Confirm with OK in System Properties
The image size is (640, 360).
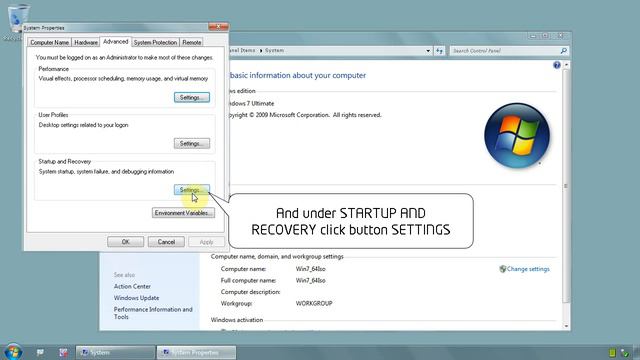125,242
